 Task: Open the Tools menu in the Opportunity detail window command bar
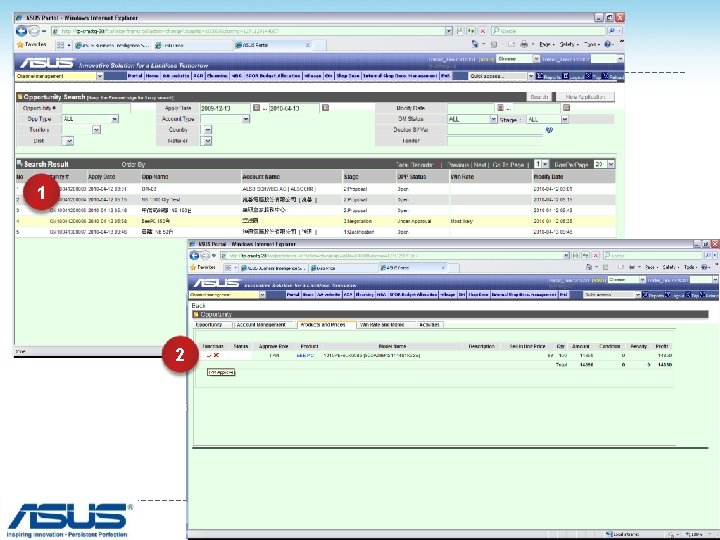click(x=691, y=267)
